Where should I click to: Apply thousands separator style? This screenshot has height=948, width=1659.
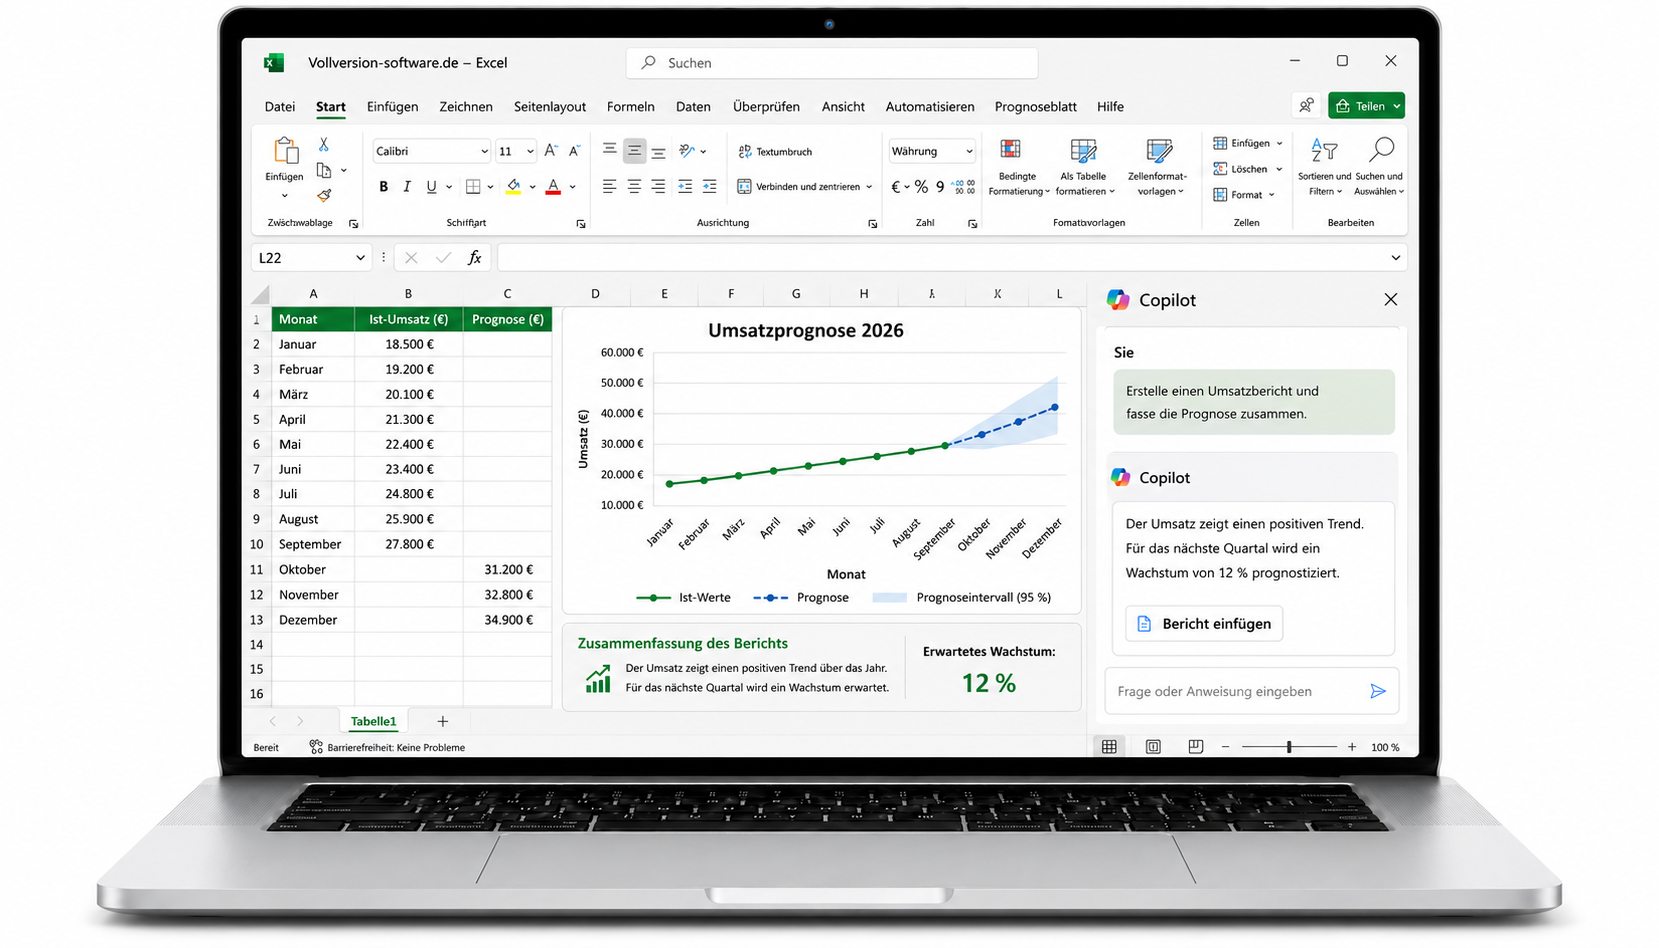click(x=940, y=187)
